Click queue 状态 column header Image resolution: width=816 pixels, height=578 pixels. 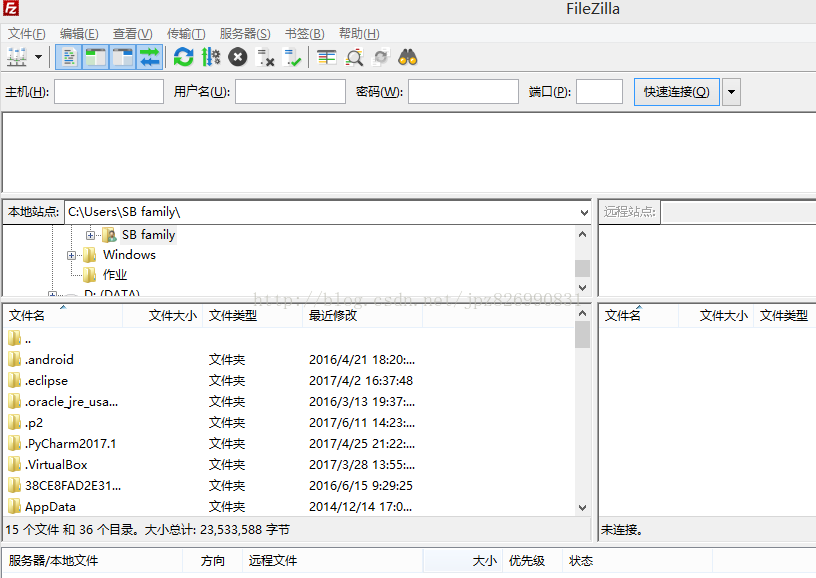pyautogui.click(x=637, y=561)
